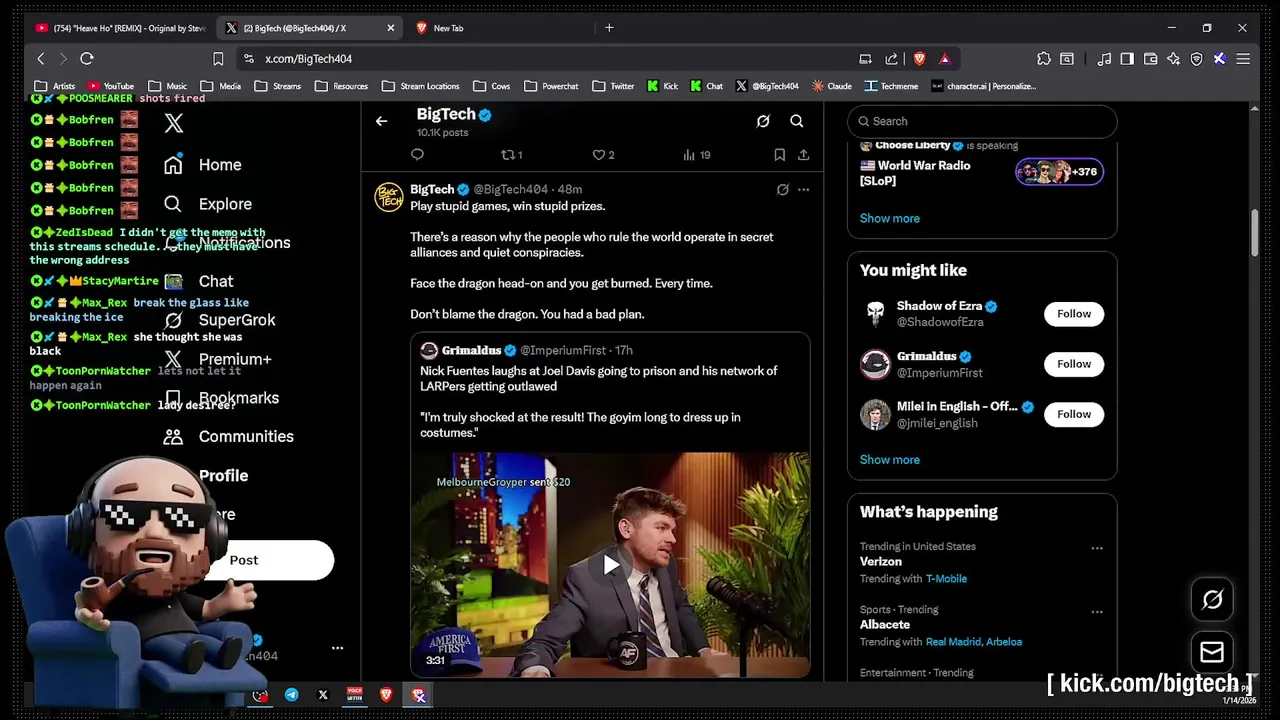Image resolution: width=1280 pixels, height=720 pixels.
Task: Open the Claude bookmark
Action: click(x=832, y=86)
